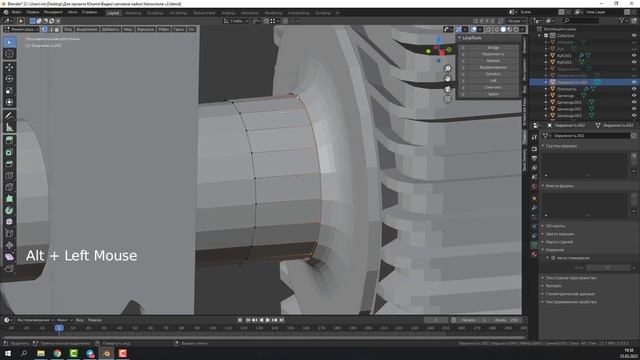This screenshot has width=640, height=360.
Task: Toggle X-ray display in viewport header
Action: [x=489, y=29]
